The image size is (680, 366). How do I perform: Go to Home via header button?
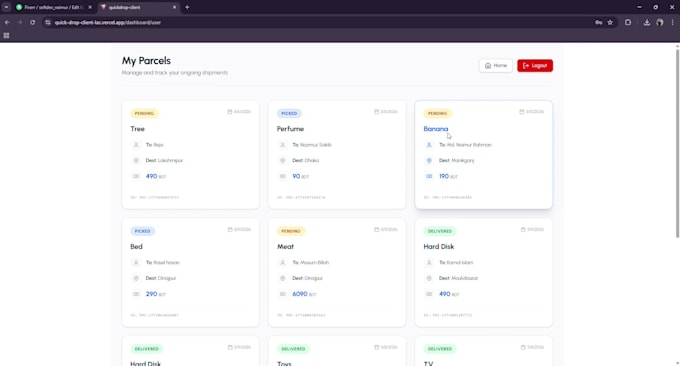click(496, 65)
